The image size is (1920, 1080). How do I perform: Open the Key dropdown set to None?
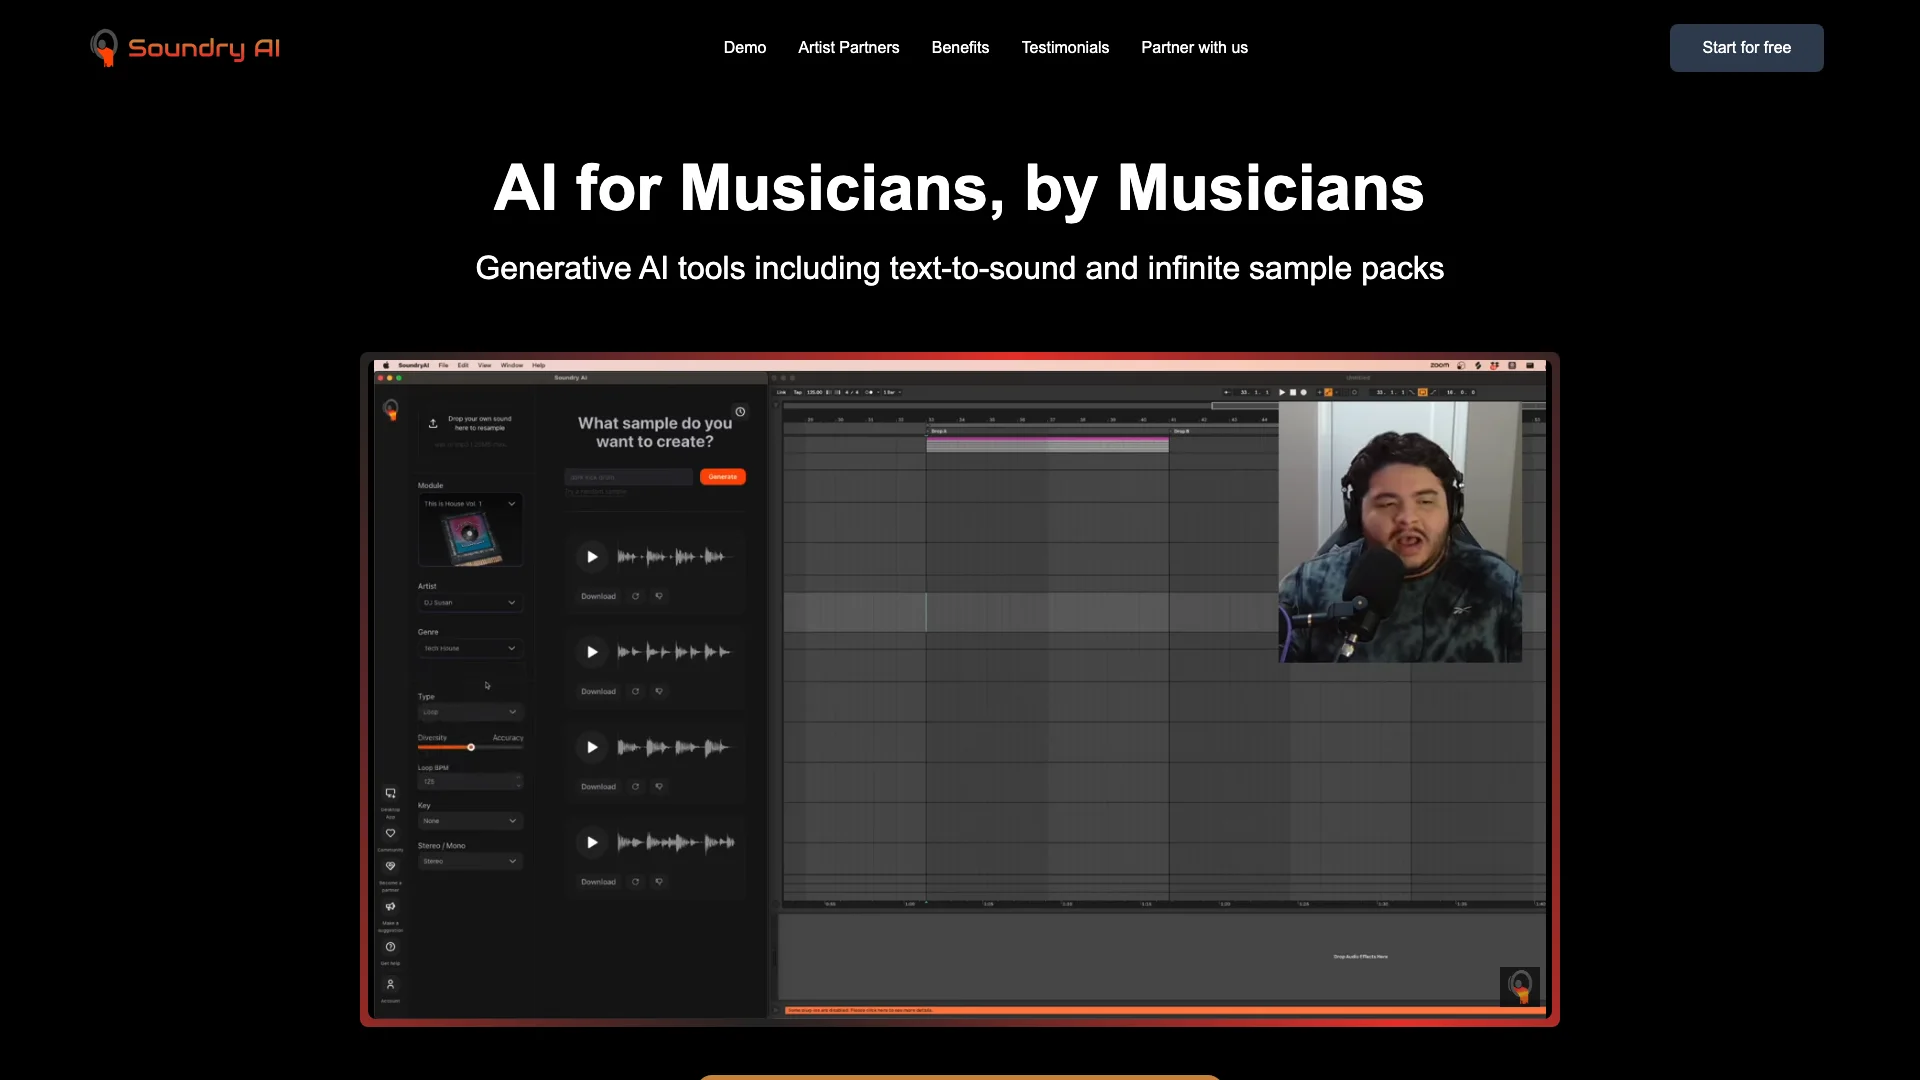click(x=470, y=821)
